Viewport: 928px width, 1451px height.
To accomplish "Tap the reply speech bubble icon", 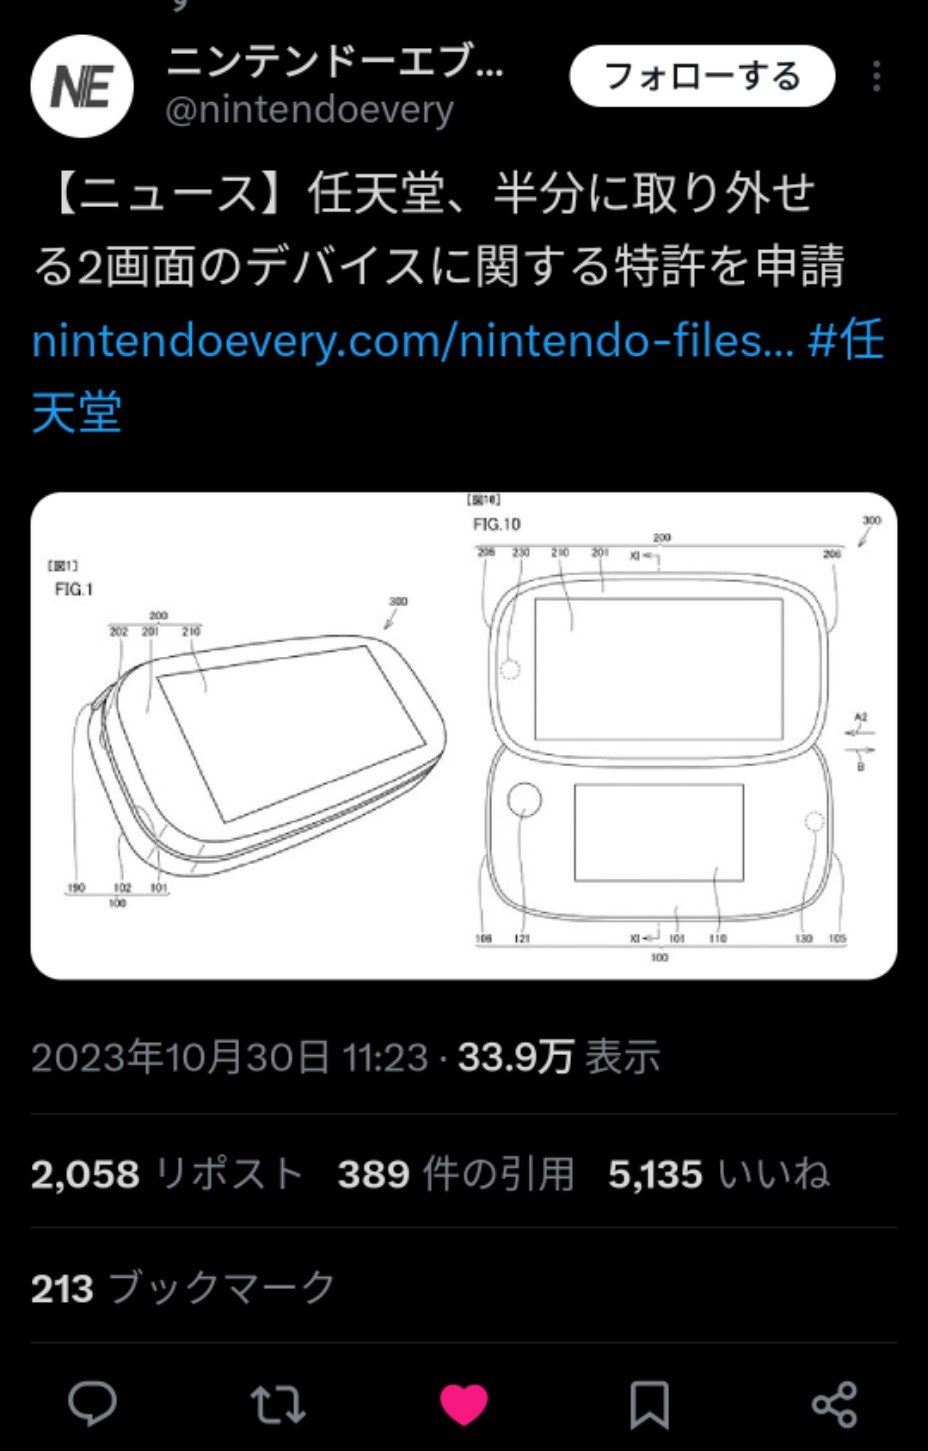I will [x=92, y=1404].
